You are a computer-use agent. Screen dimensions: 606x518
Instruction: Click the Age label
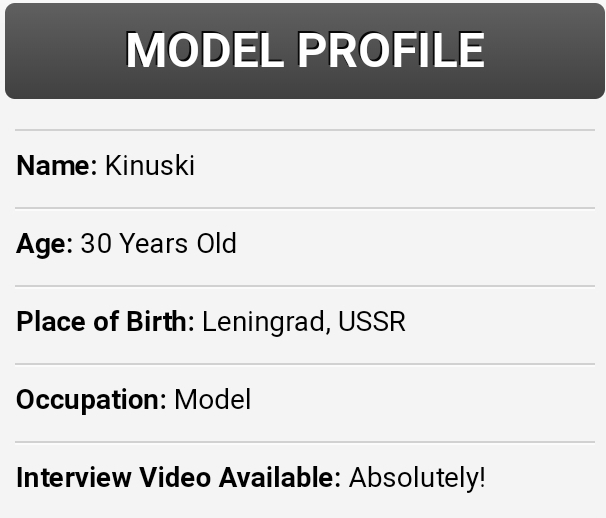[44, 244]
